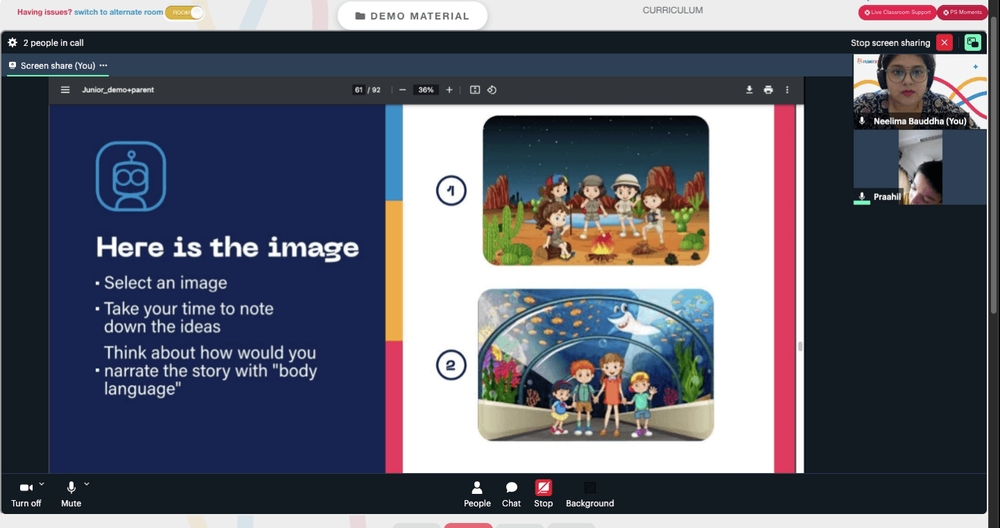Click zoom level field 36%
Viewport: 1000px width, 528px height.
[425, 90]
